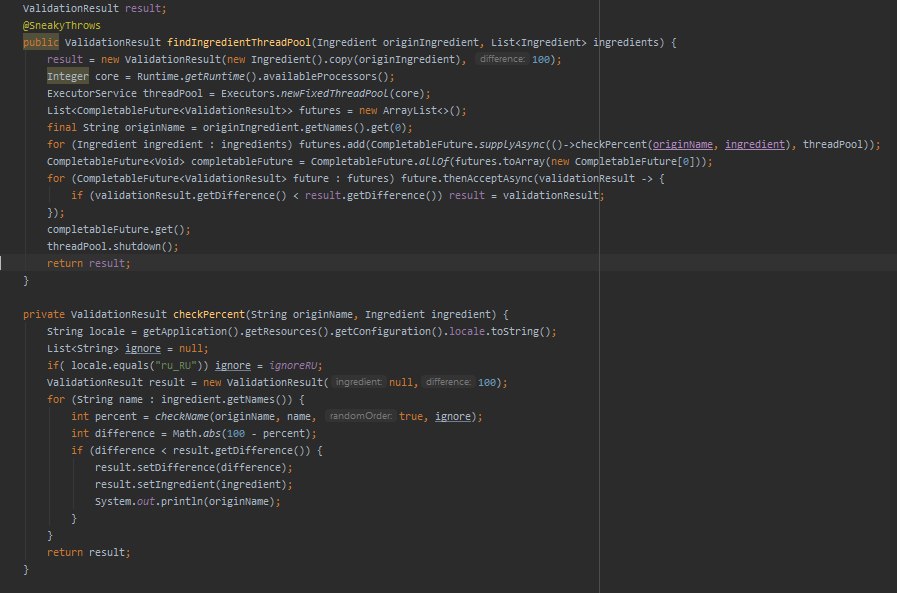Click the highlighted Integer type on core line

coord(68,77)
